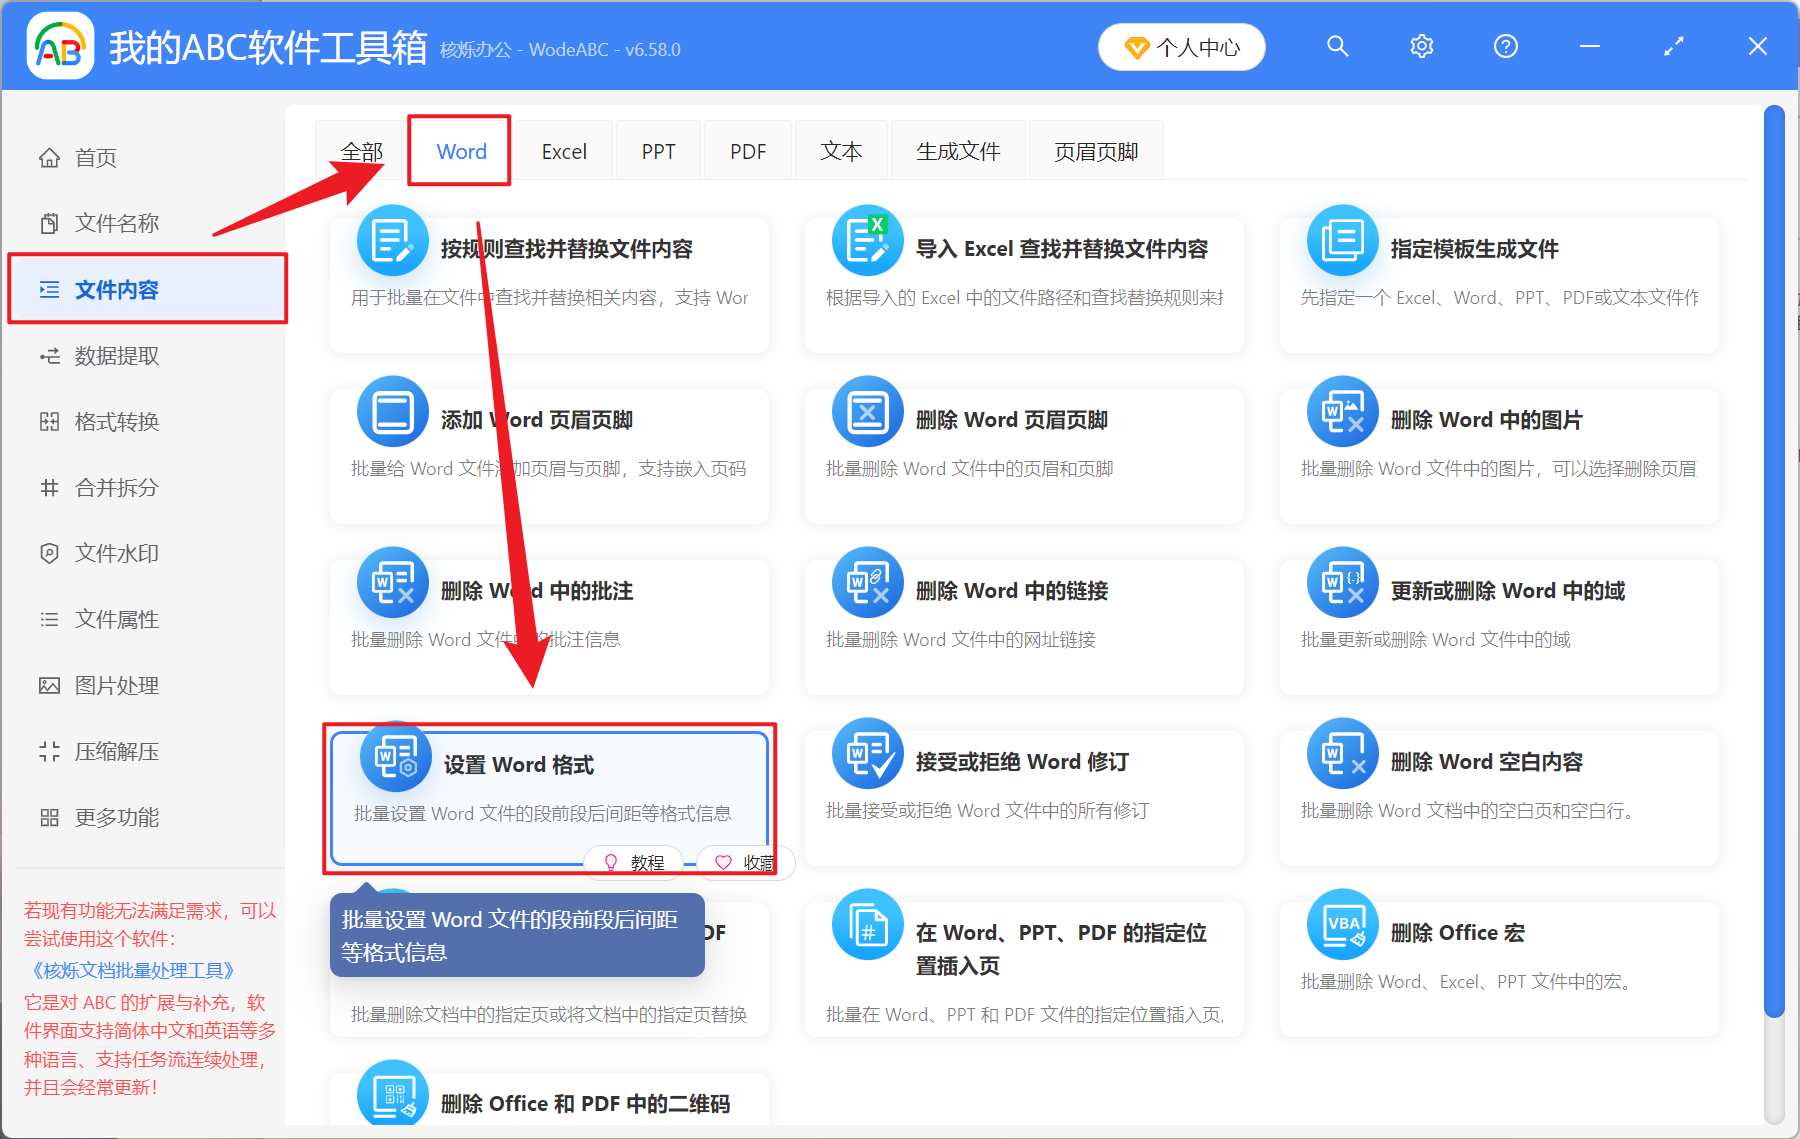Image resolution: width=1800 pixels, height=1139 pixels.
Task: Go to 首页 in the sidebar
Action: (x=96, y=157)
